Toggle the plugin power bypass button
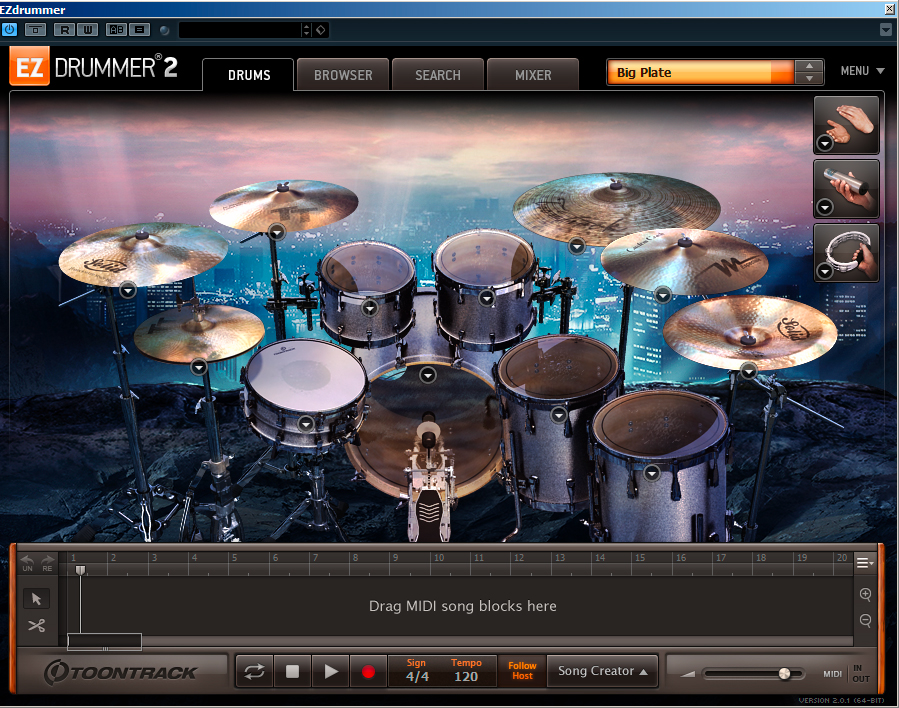Image resolution: width=899 pixels, height=708 pixels. coord(10,29)
